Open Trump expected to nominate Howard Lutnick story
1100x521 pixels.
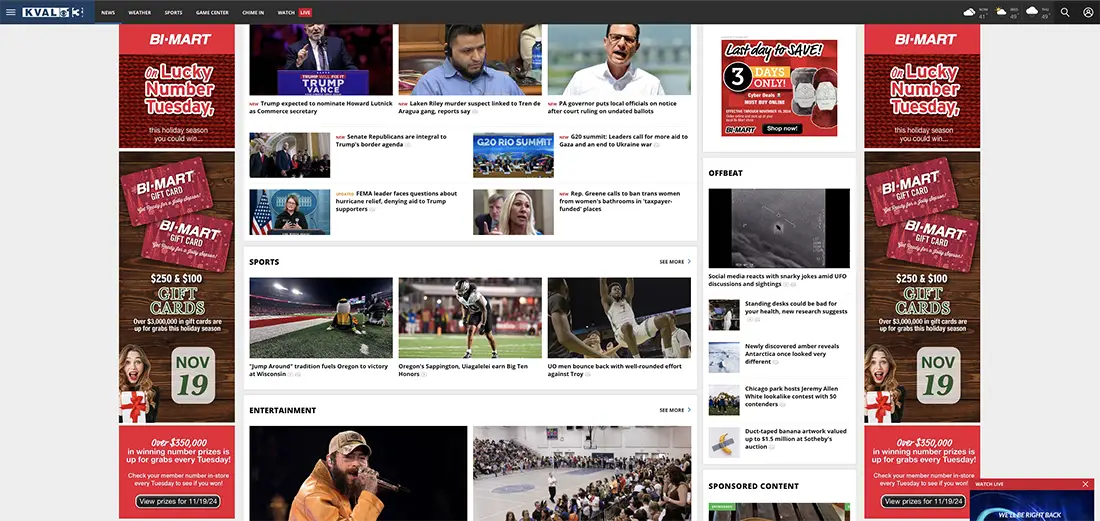321,107
